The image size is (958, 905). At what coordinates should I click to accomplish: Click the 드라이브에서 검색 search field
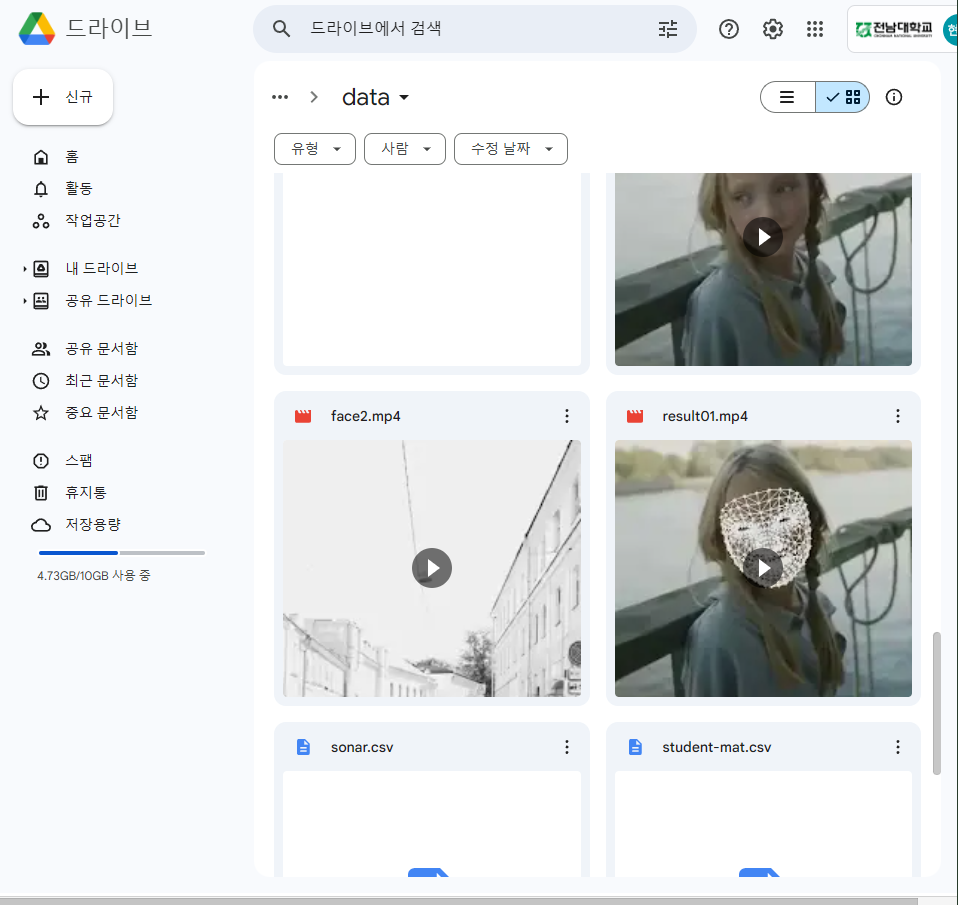pyautogui.click(x=475, y=29)
